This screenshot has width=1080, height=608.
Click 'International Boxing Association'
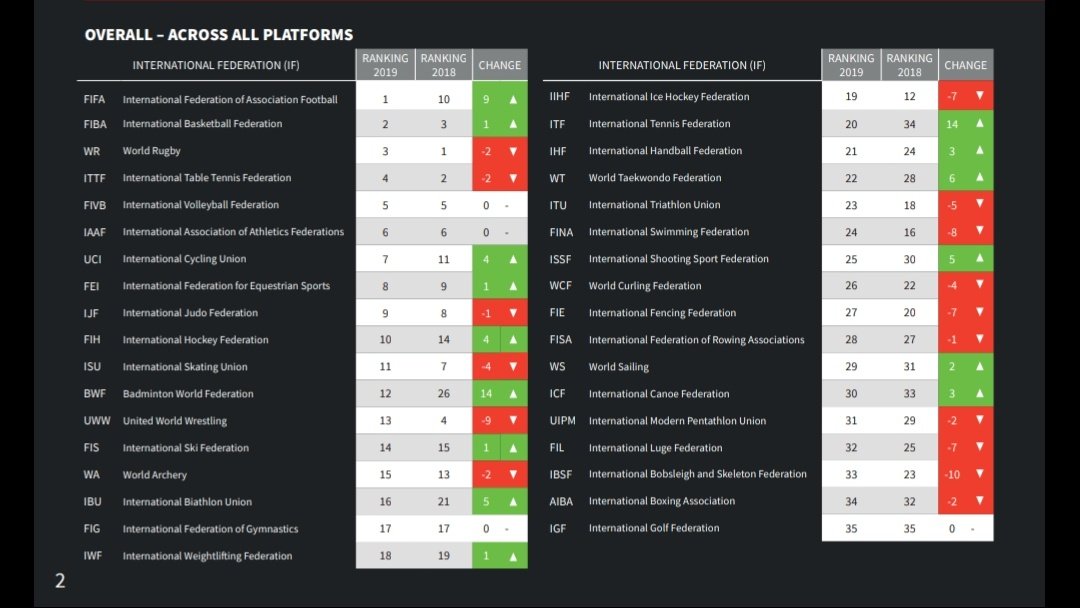(x=662, y=501)
